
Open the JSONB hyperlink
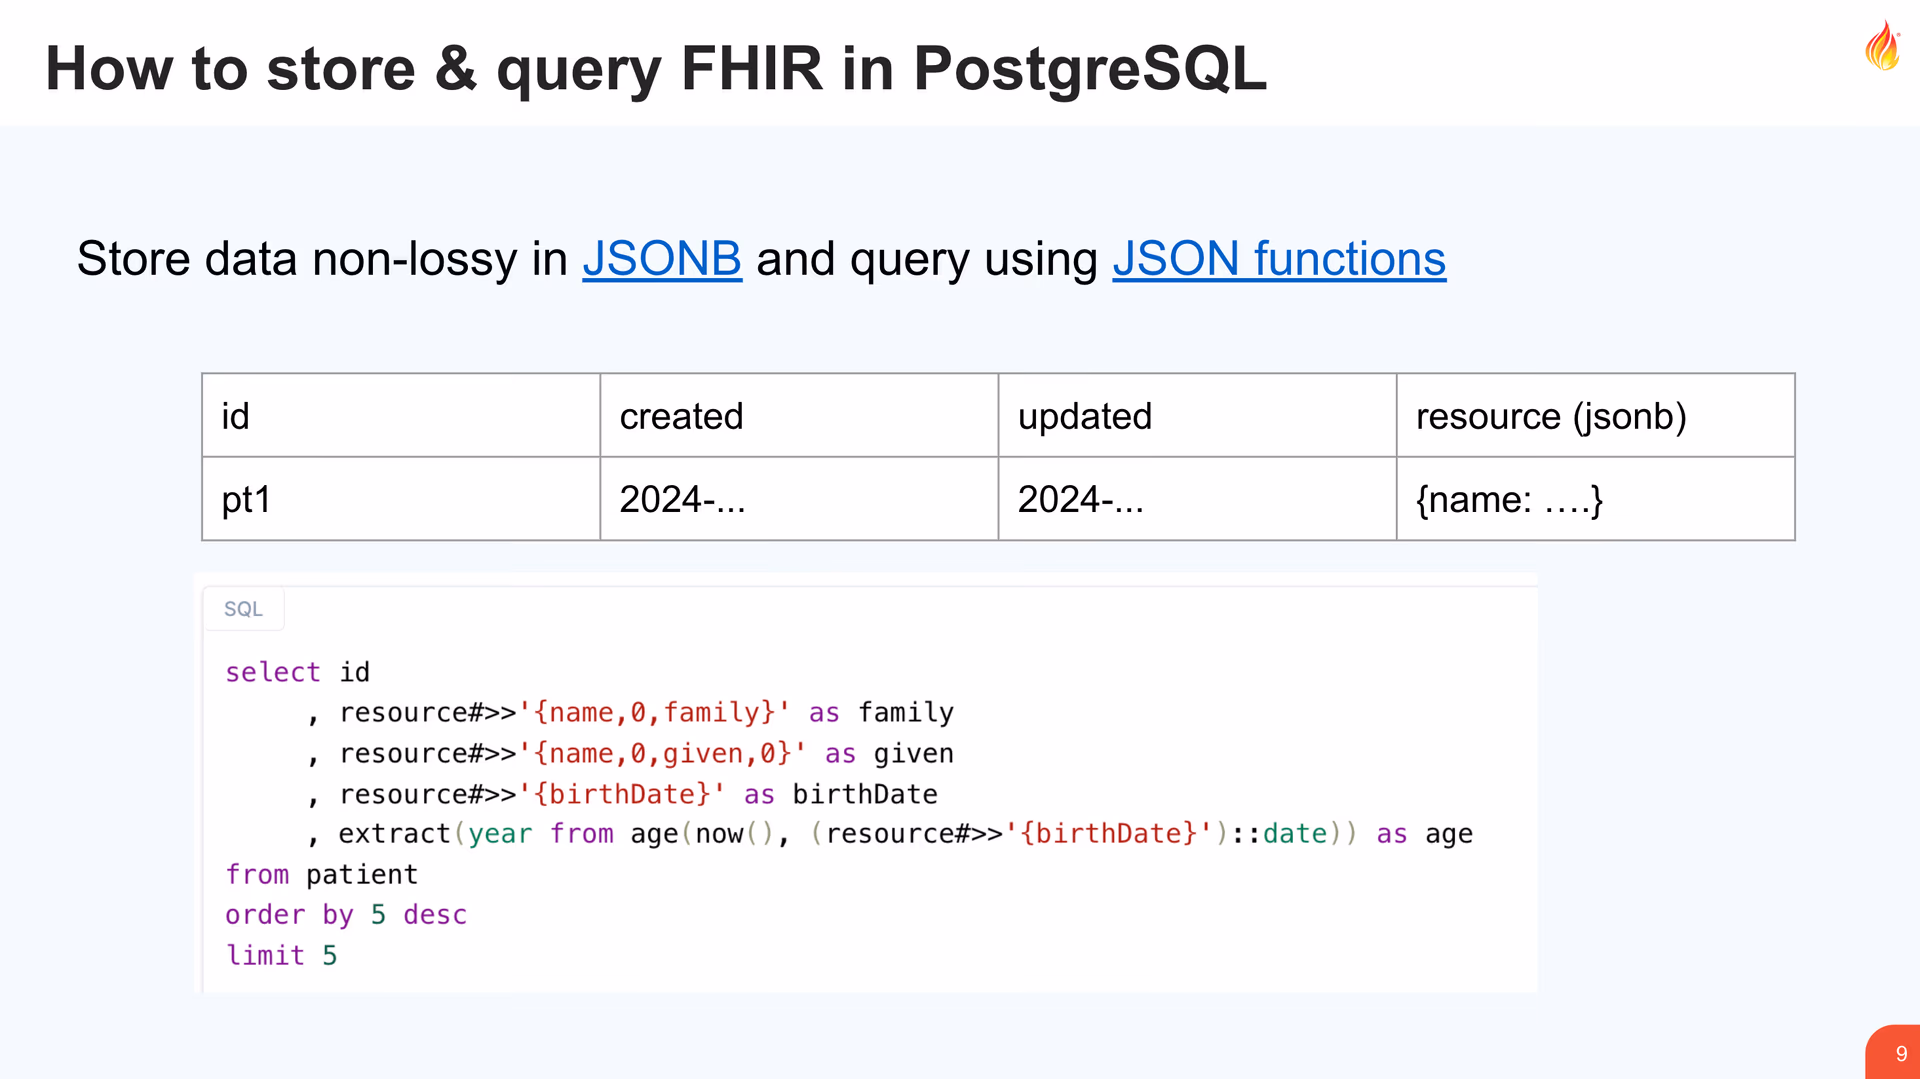tap(661, 259)
